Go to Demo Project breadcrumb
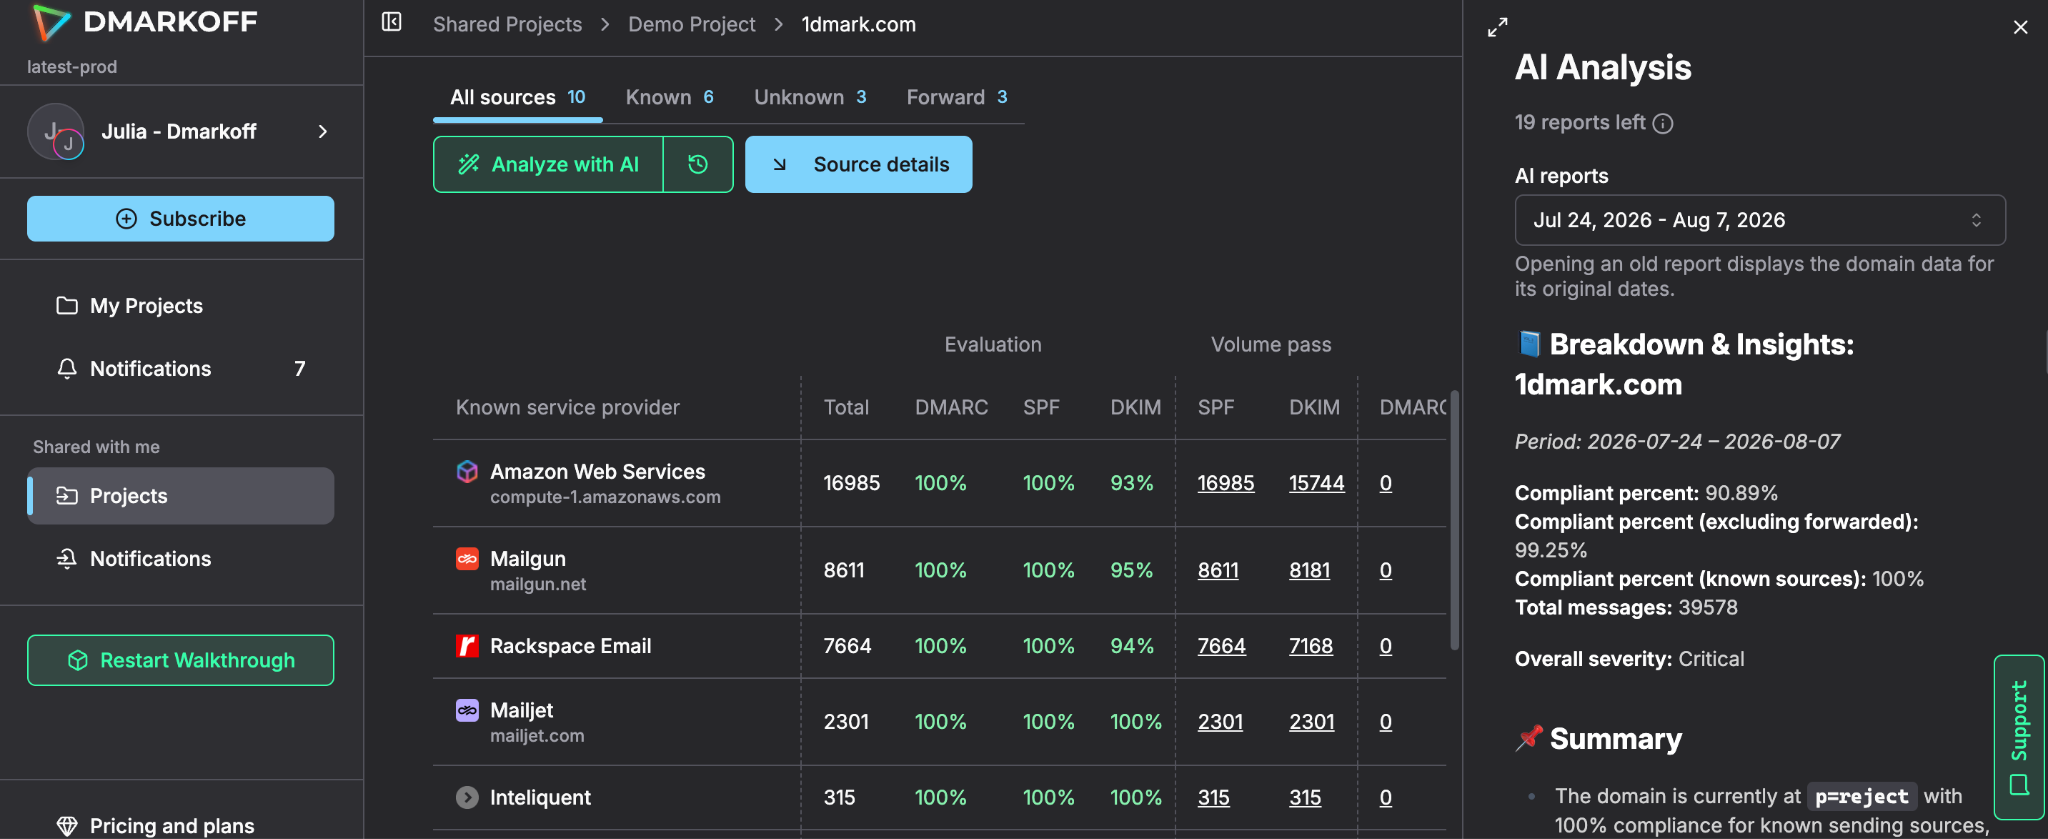 tap(692, 24)
